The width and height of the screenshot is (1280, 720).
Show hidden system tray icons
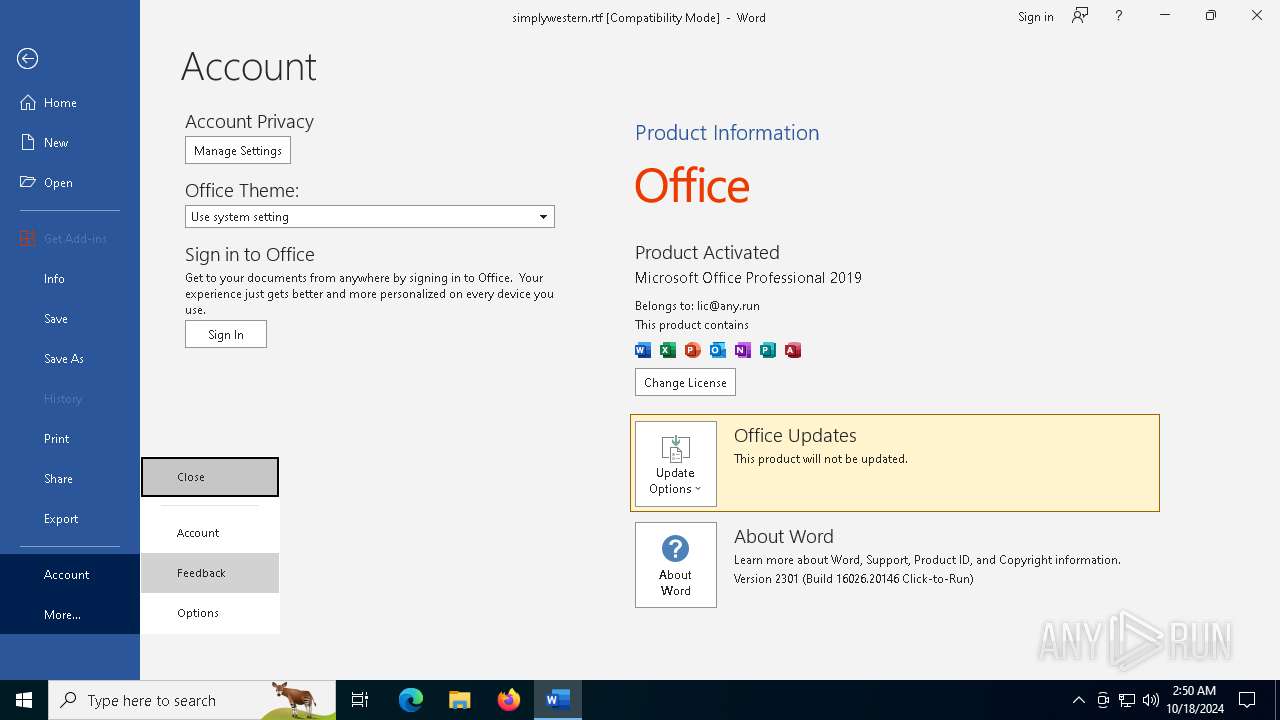1078,700
